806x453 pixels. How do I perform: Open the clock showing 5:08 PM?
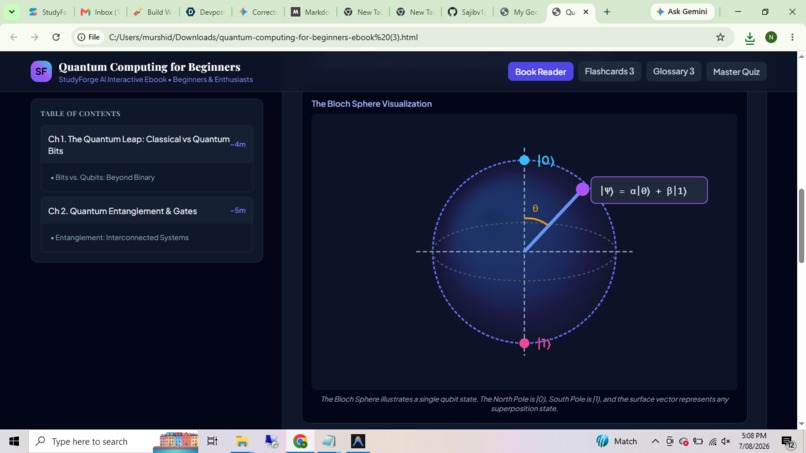pos(754,441)
